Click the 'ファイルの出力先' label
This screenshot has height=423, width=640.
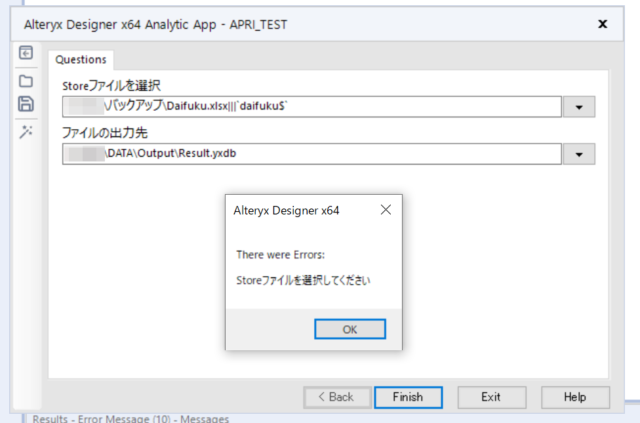tap(104, 133)
